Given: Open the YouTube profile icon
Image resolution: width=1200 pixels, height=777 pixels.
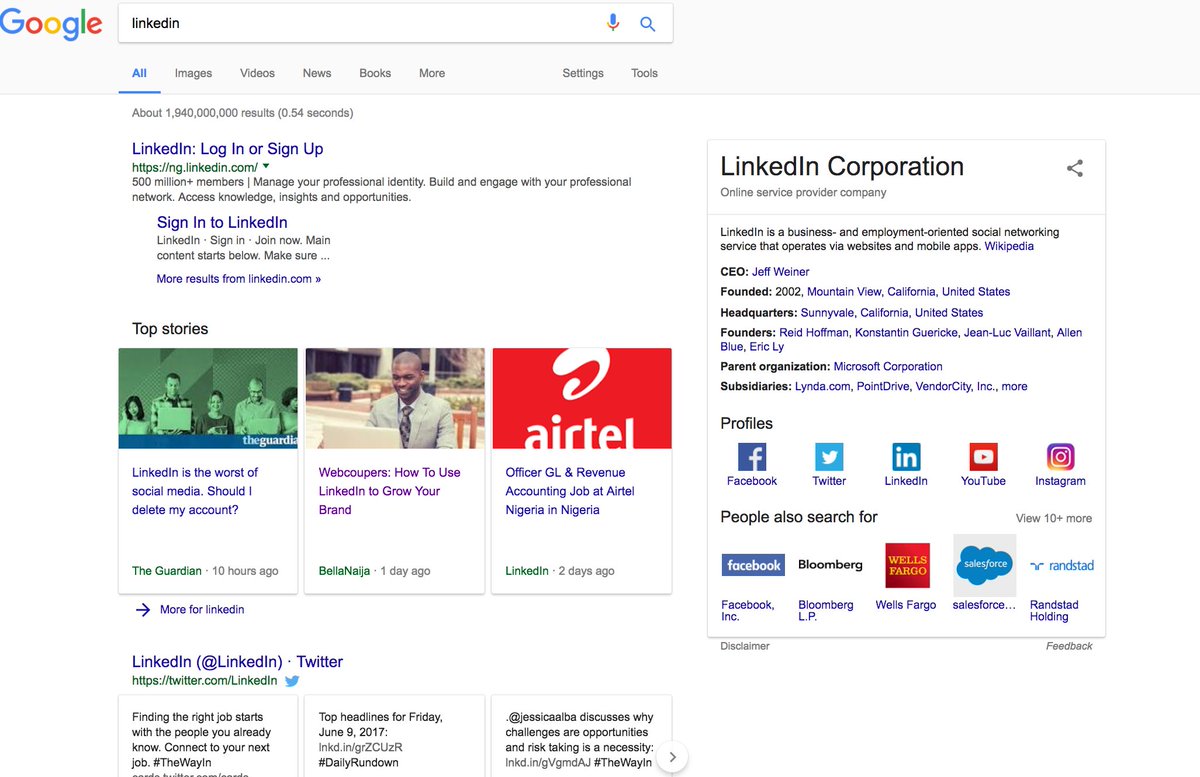Looking at the screenshot, I should [x=983, y=457].
